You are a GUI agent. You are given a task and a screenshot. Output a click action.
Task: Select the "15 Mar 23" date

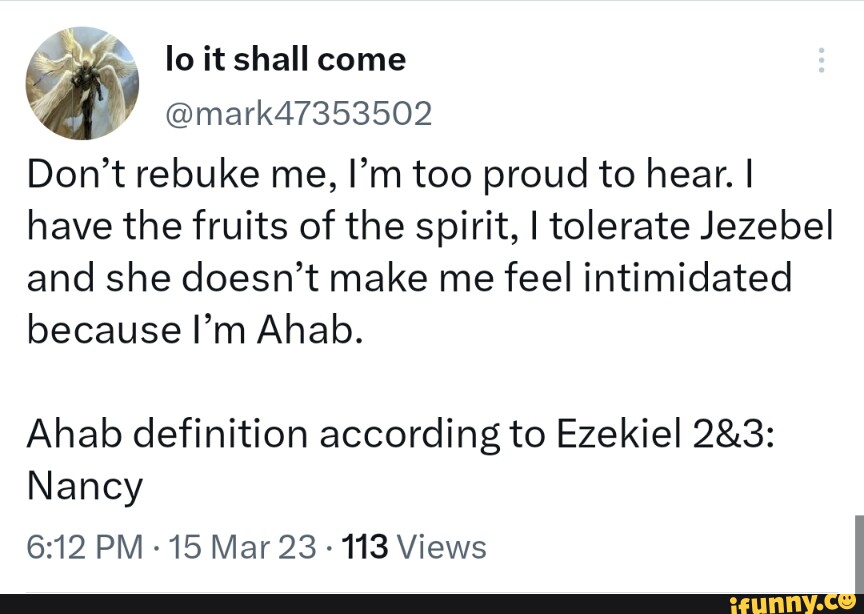[243, 546]
